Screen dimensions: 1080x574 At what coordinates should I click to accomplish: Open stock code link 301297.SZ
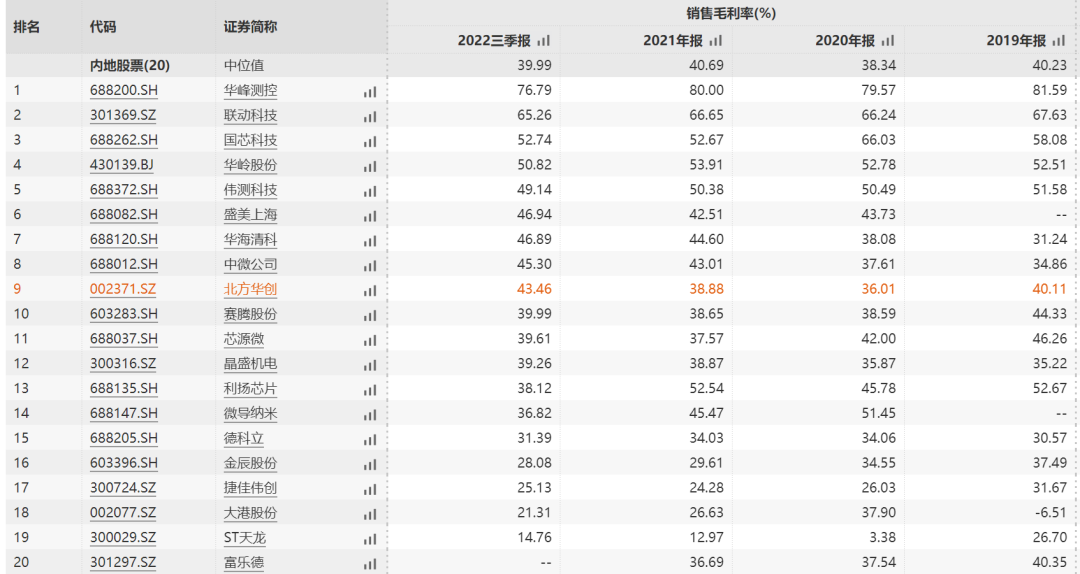tap(123, 562)
